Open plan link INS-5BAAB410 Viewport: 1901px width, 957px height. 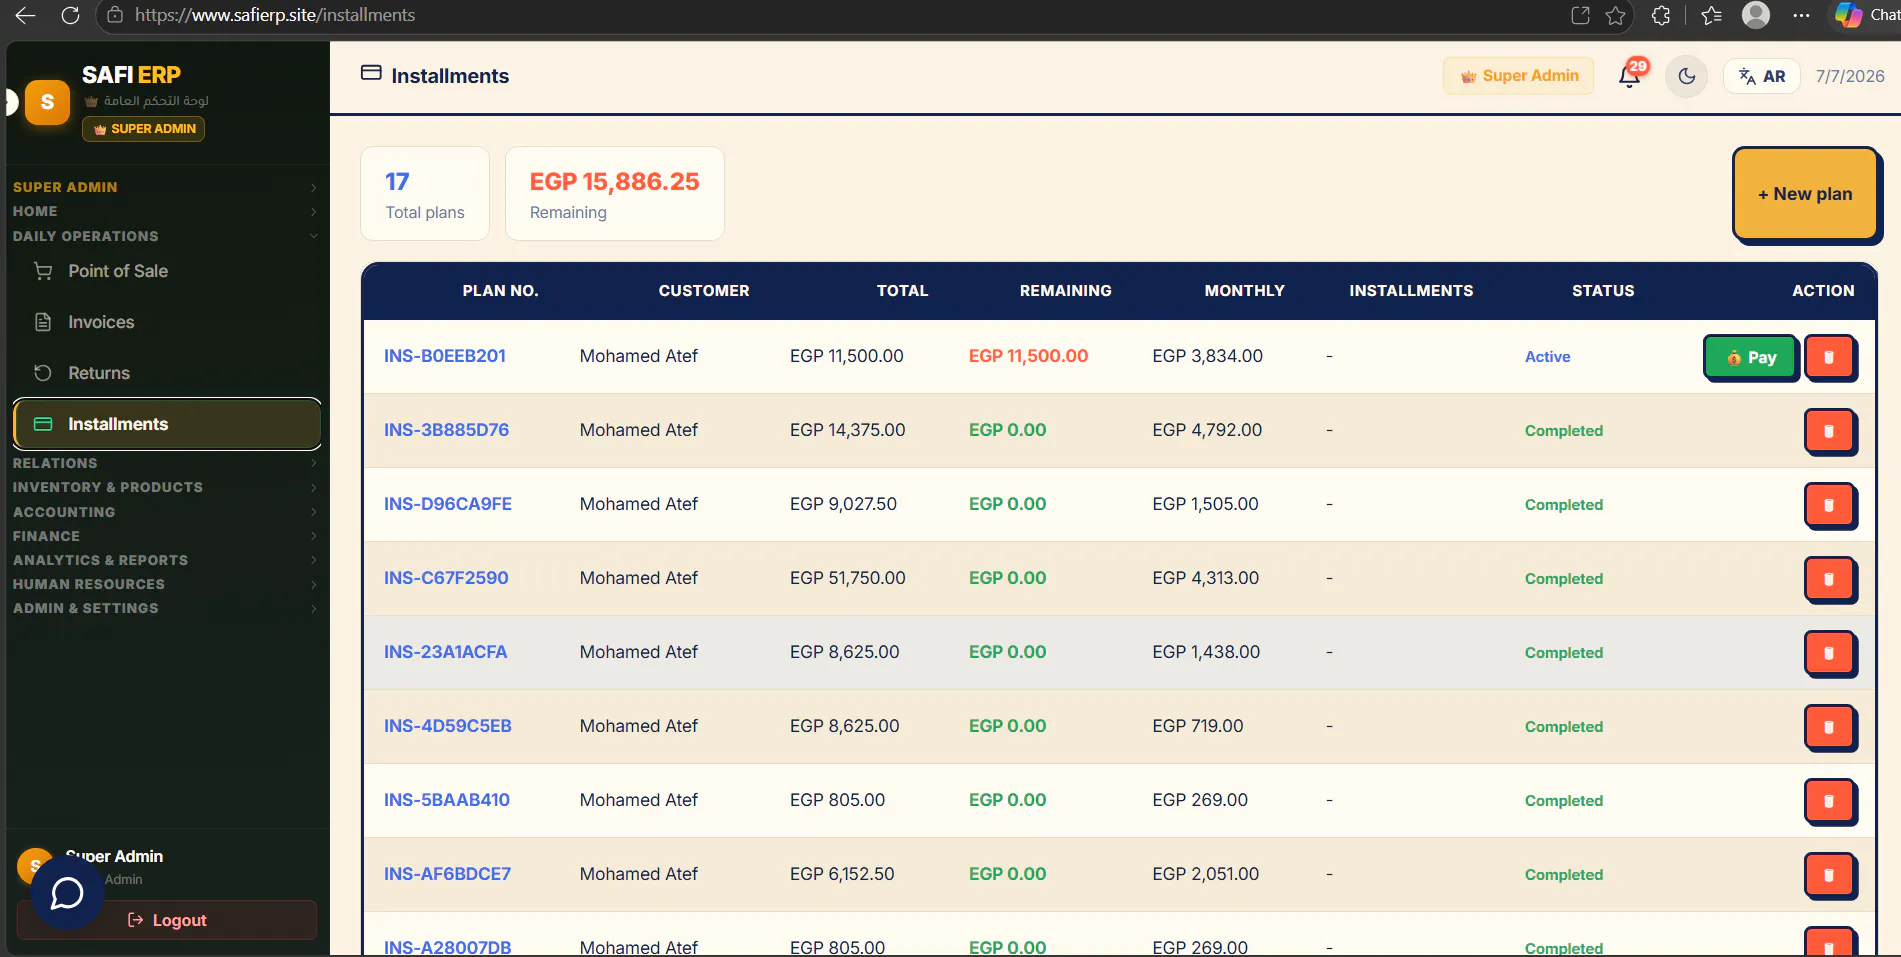[x=447, y=800]
